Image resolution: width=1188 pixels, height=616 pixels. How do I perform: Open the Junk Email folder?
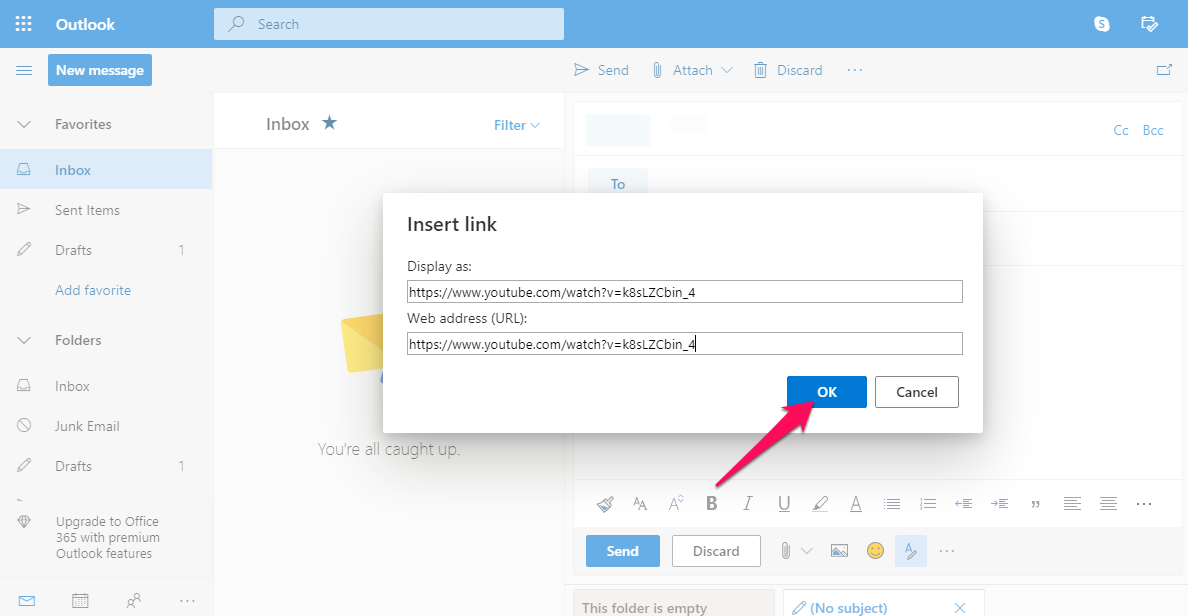[x=106, y=426]
